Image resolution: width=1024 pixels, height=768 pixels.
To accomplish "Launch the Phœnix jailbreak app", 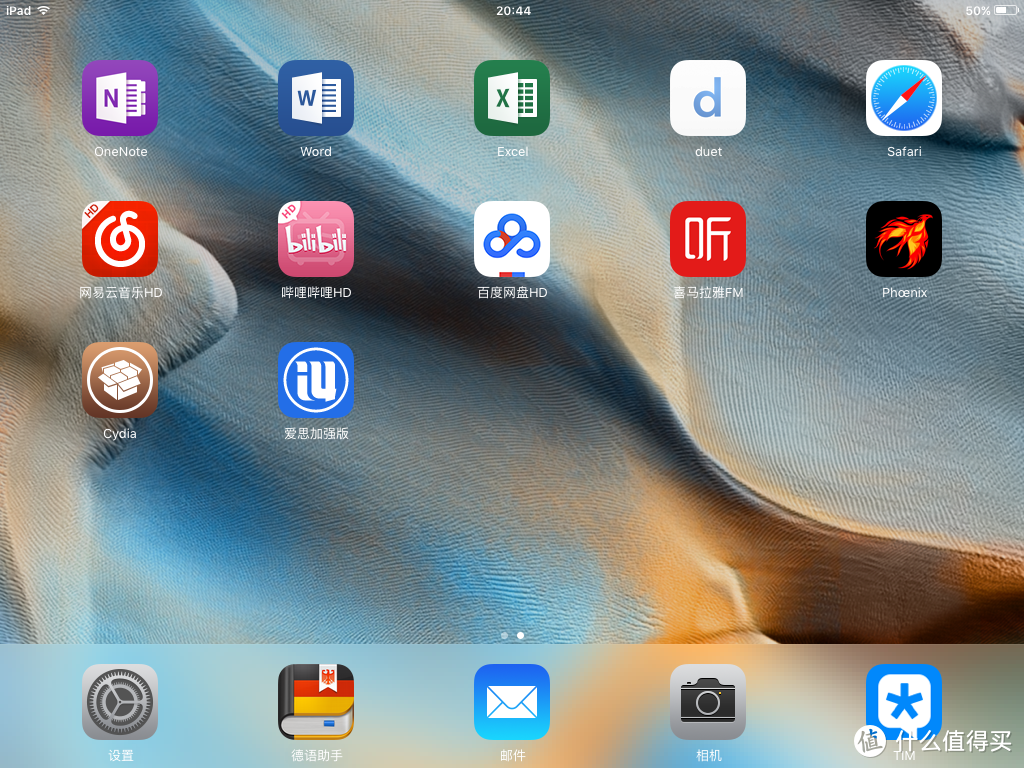I will coord(904,239).
